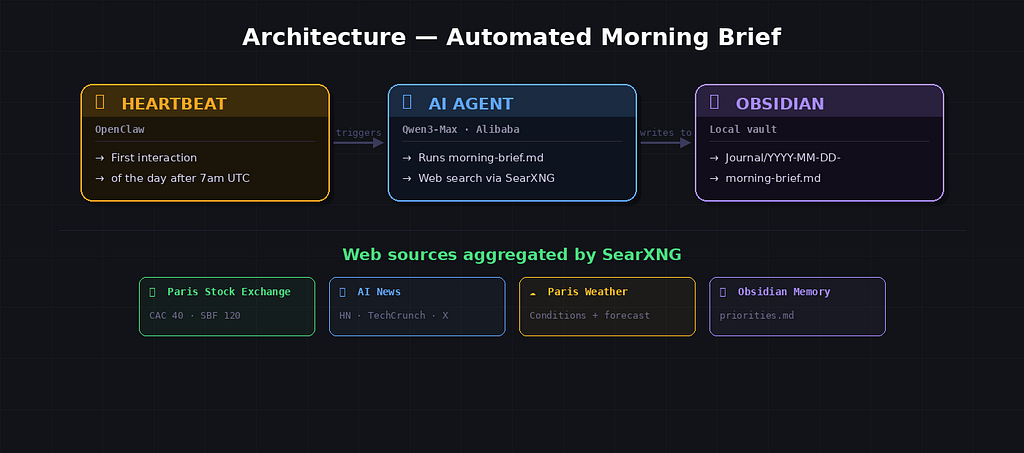The image size is (1024, 453).
Task: Click the Architecture — Automated Morning Brief title
Action: click(x=511, y=37)
